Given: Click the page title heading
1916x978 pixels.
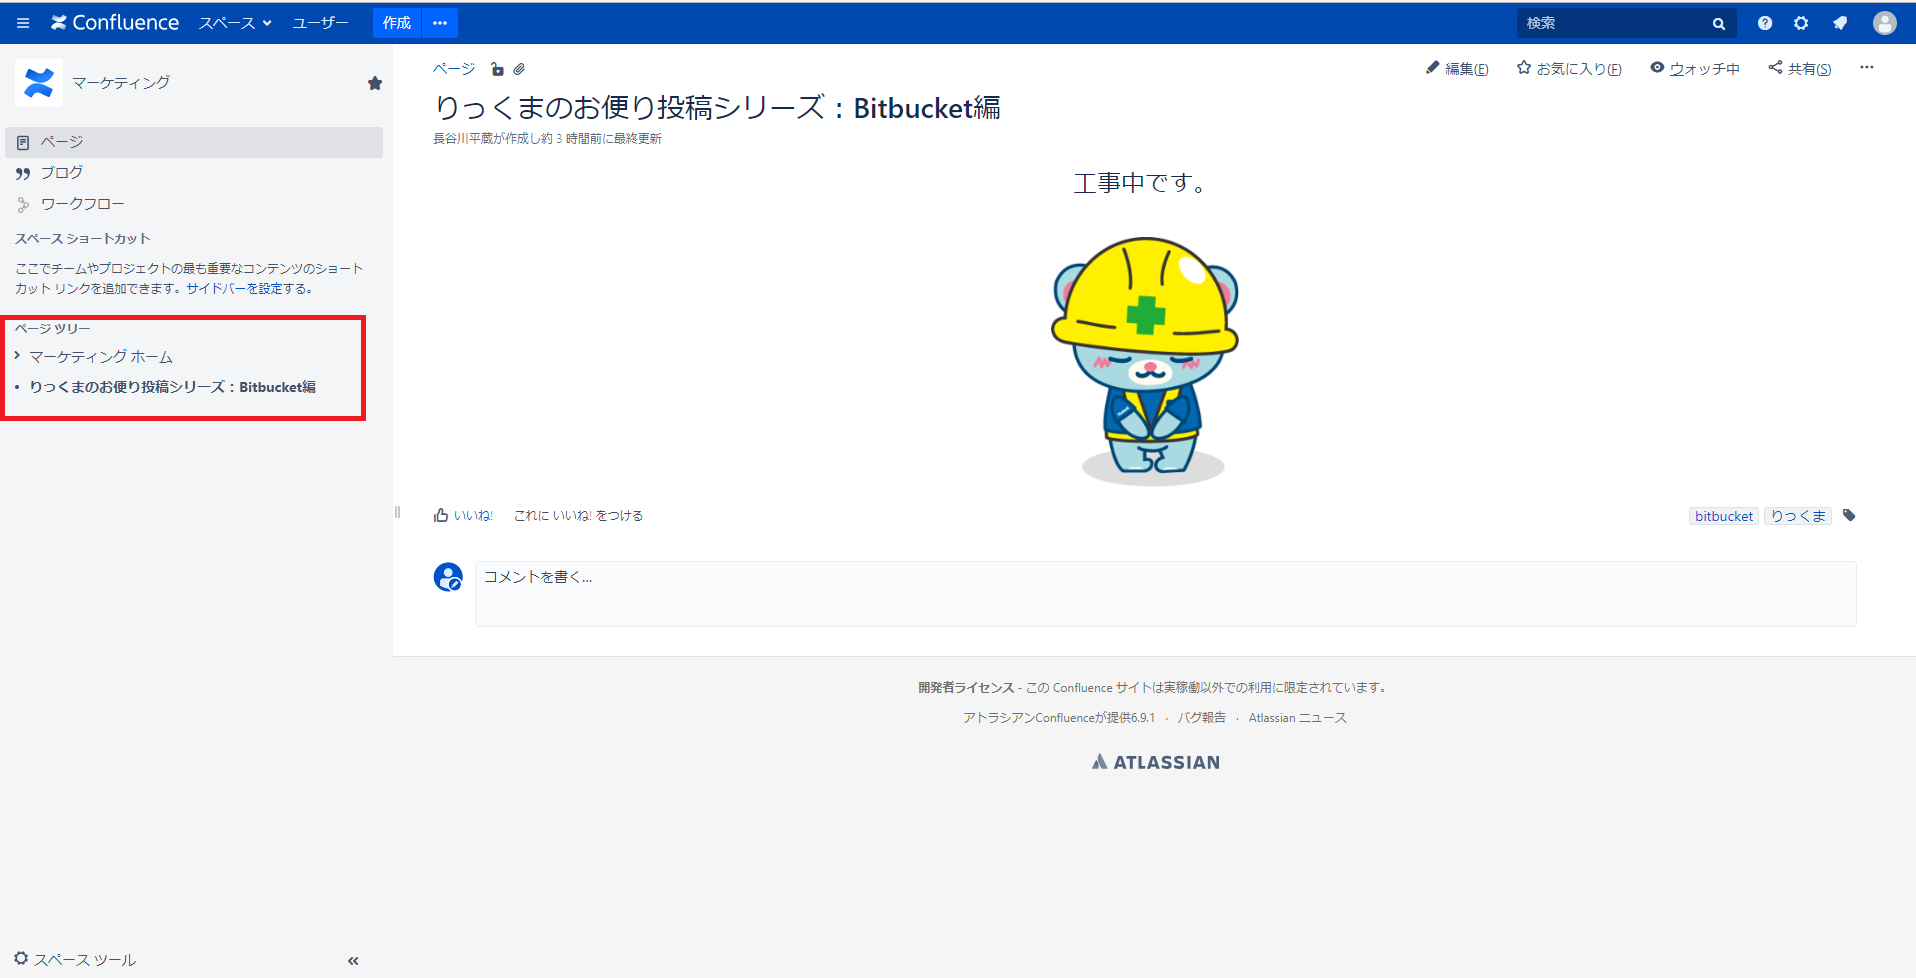Looking at the screenshot, I should 717,107.
